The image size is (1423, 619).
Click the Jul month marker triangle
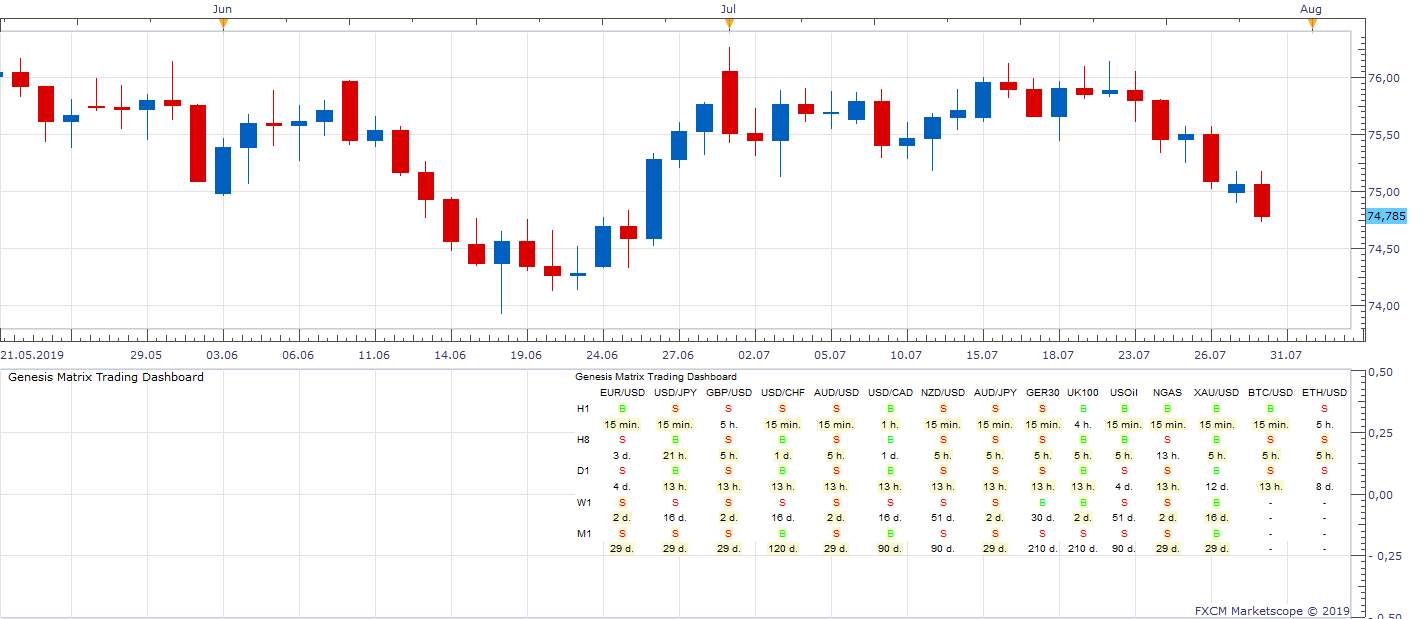(729, 25)
